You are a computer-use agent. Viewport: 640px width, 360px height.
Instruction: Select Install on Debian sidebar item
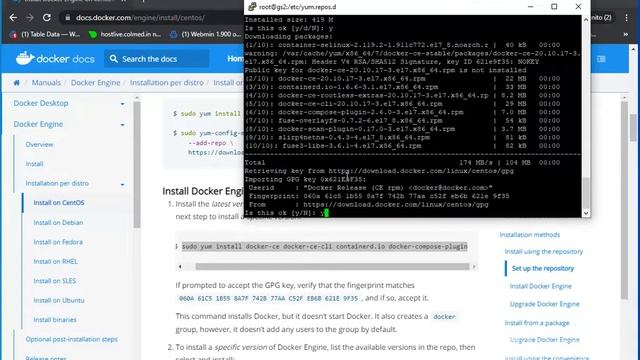58,222
